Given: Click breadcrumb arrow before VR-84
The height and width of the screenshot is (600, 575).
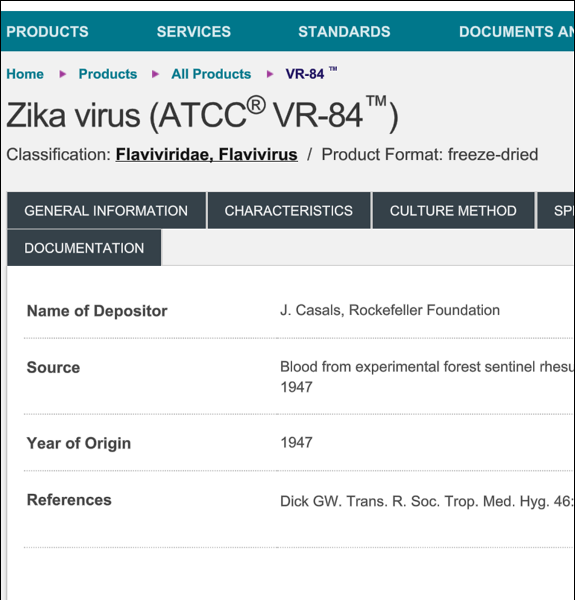Looking at the screenshot, I should point(270,74).
